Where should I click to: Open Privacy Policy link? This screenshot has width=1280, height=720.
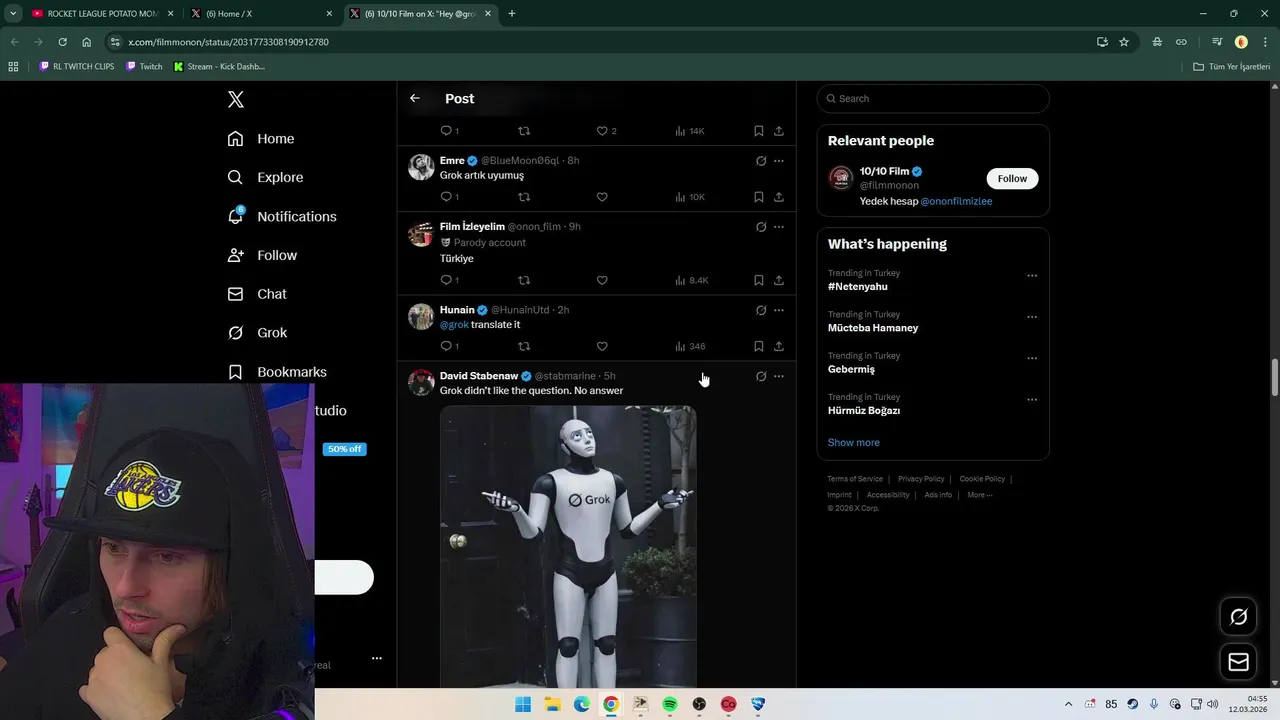pyautogui.click(x=921, y=479)
